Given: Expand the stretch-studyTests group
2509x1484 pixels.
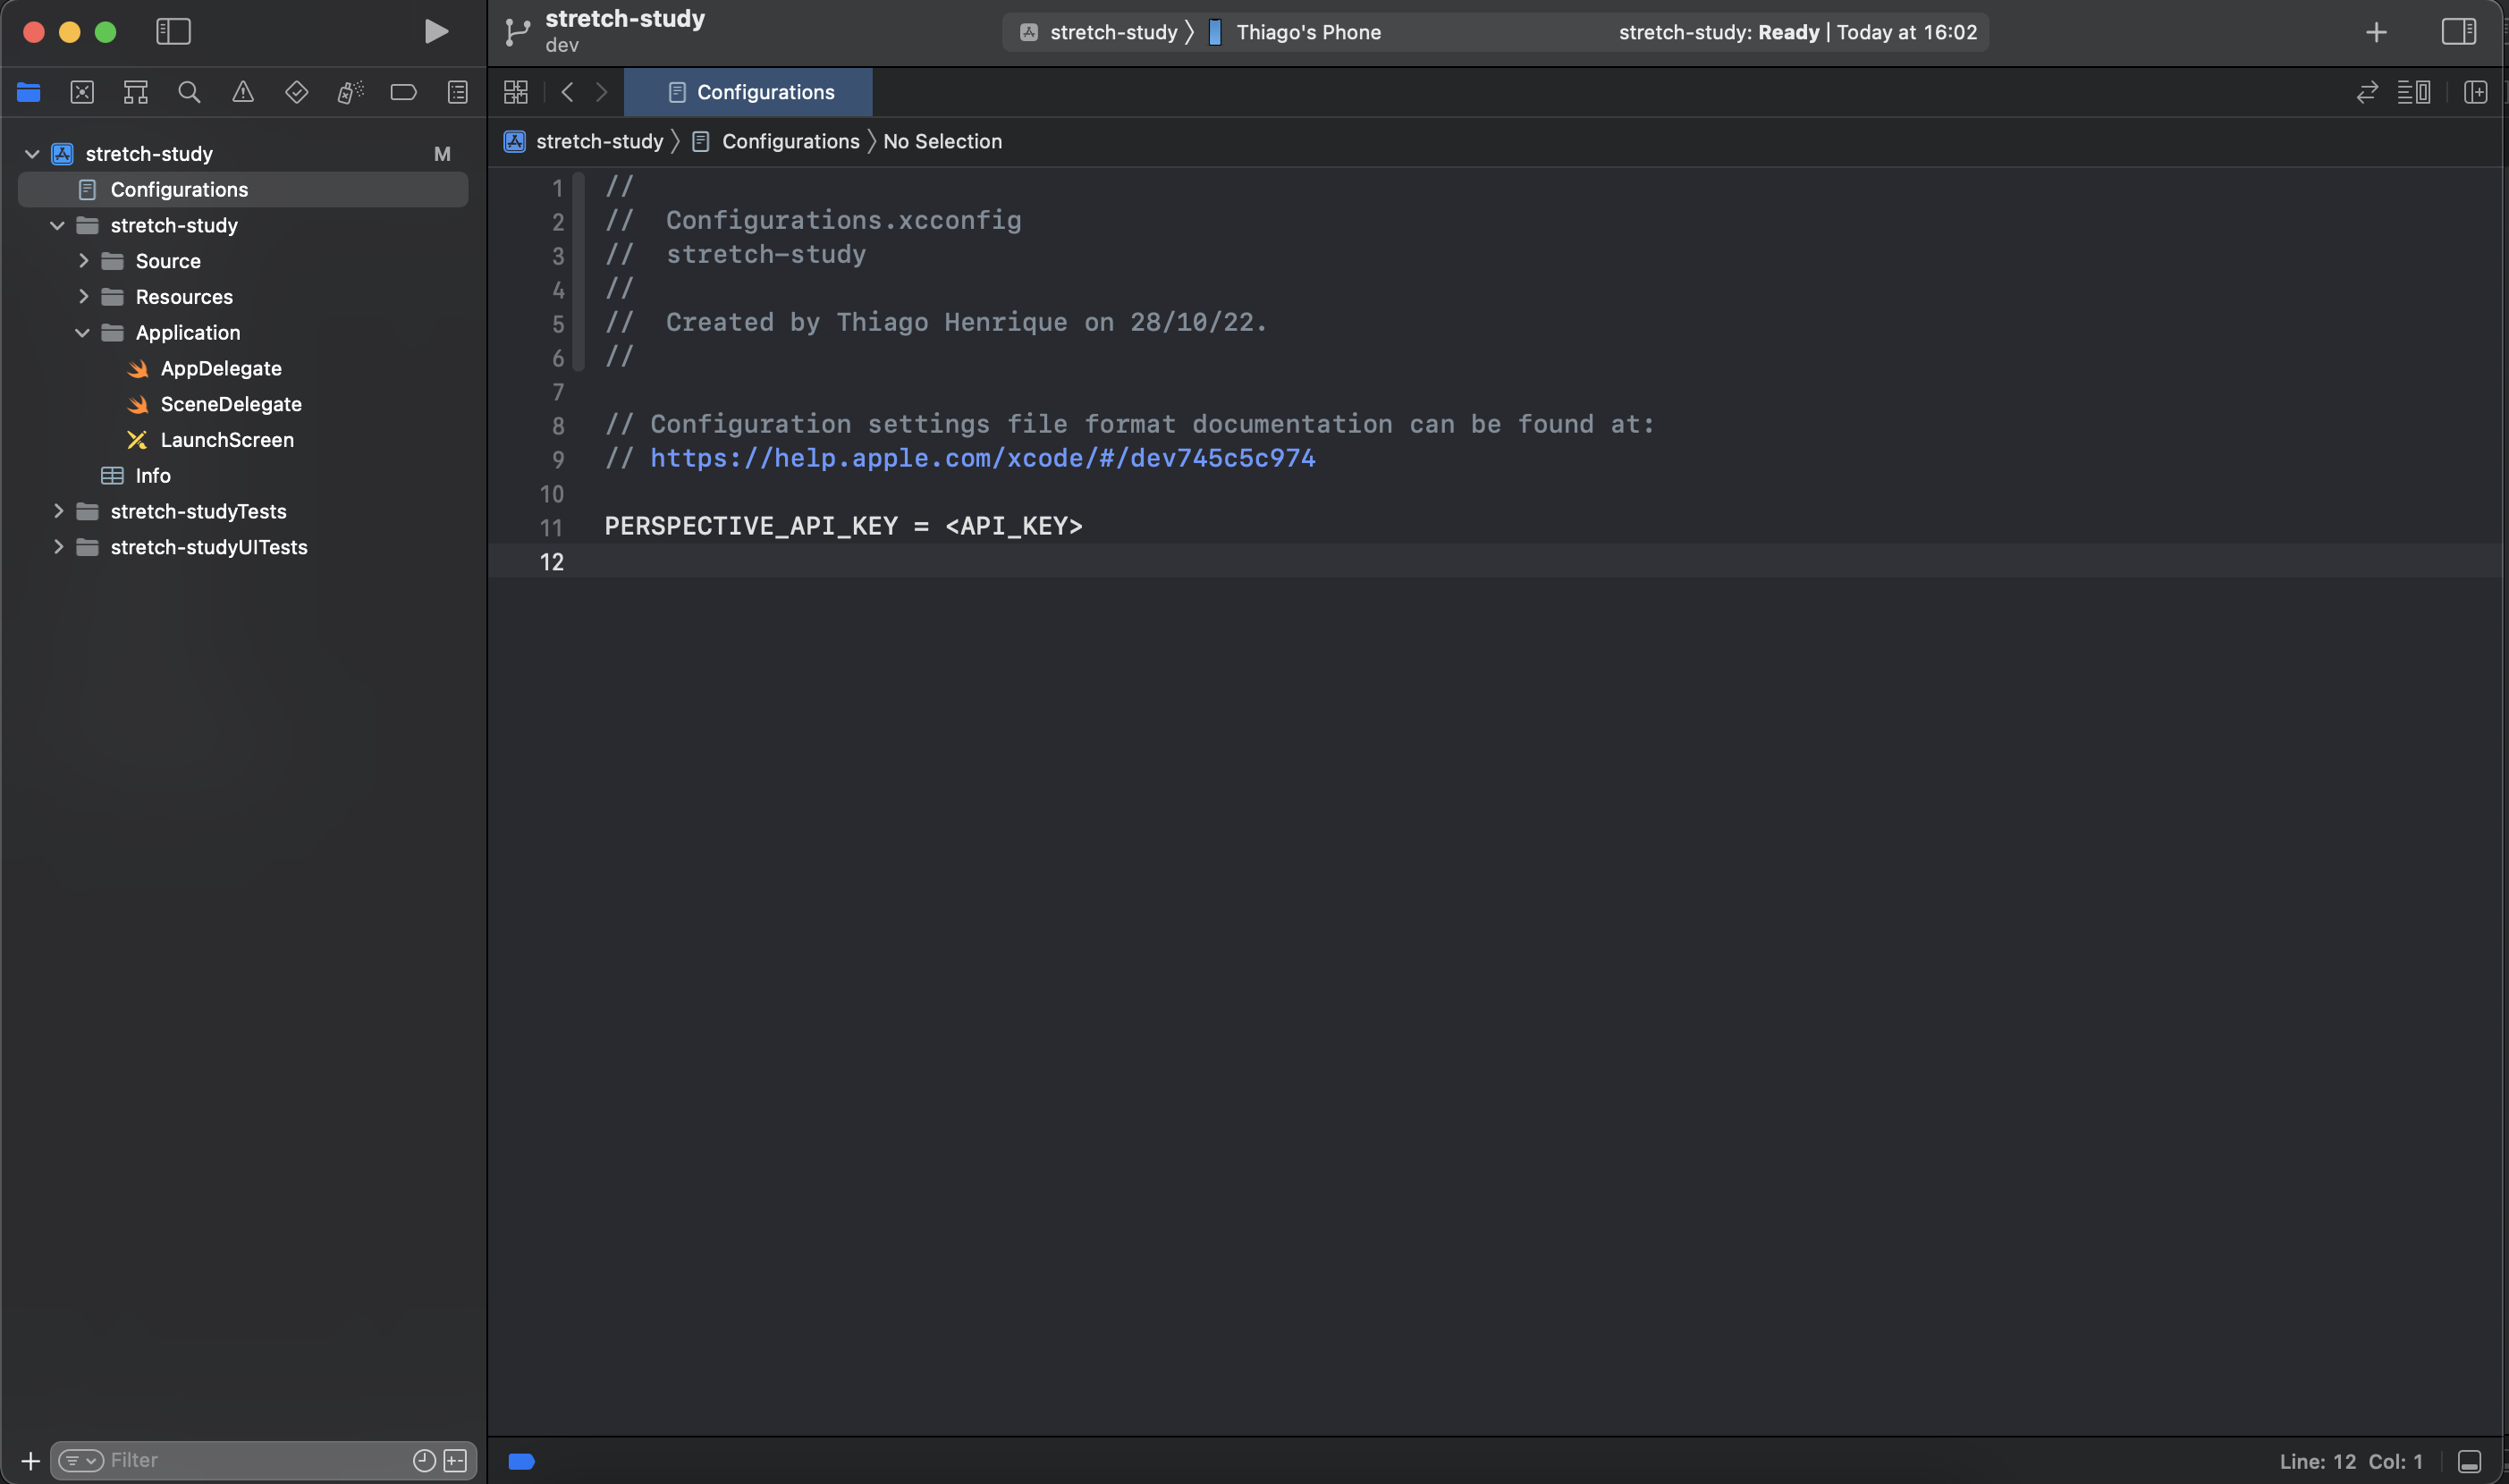Looking at the screenshot, I should 57,511.
